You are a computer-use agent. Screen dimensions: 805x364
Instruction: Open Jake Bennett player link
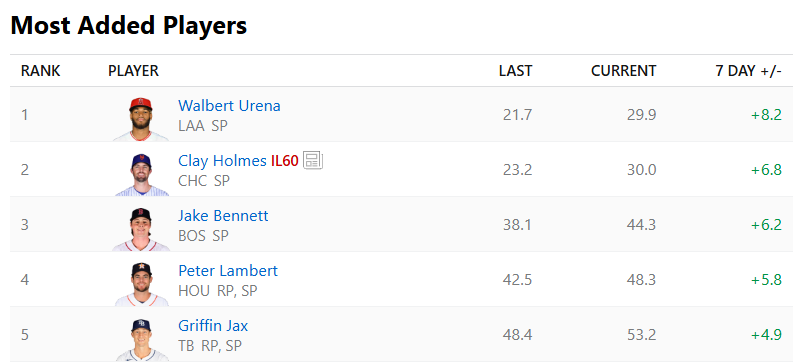click(x=223, y=216)
